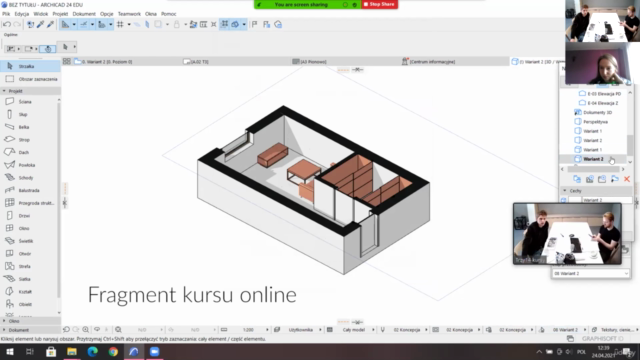Select Perspektywa view in navigator
The height and width of the screenshot is (360, 640).
596,122
